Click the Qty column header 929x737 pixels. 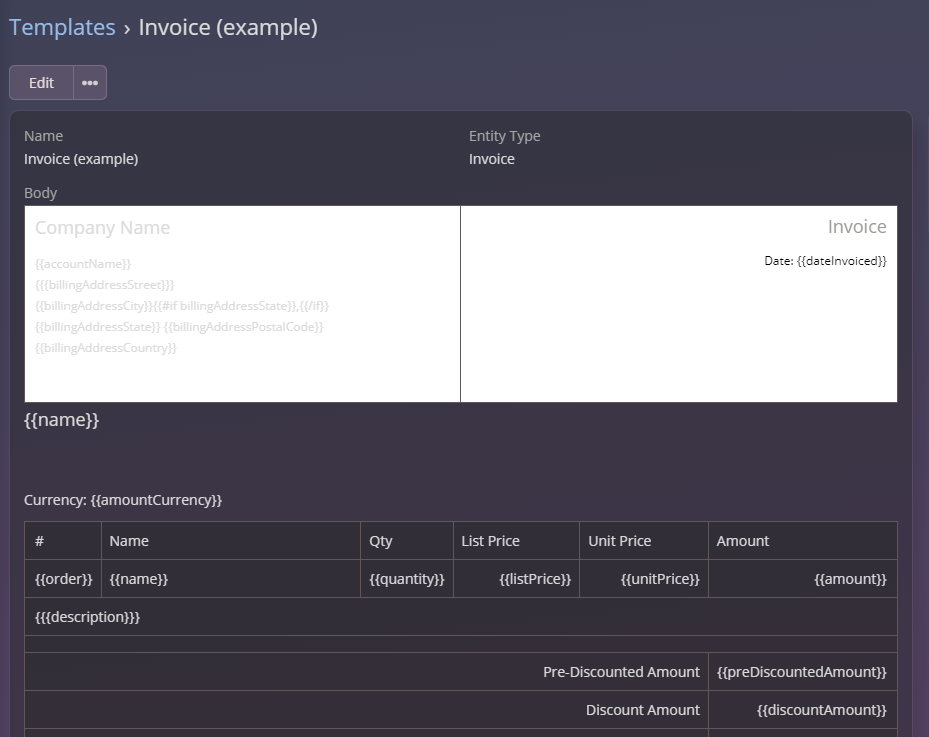point(381,541)
